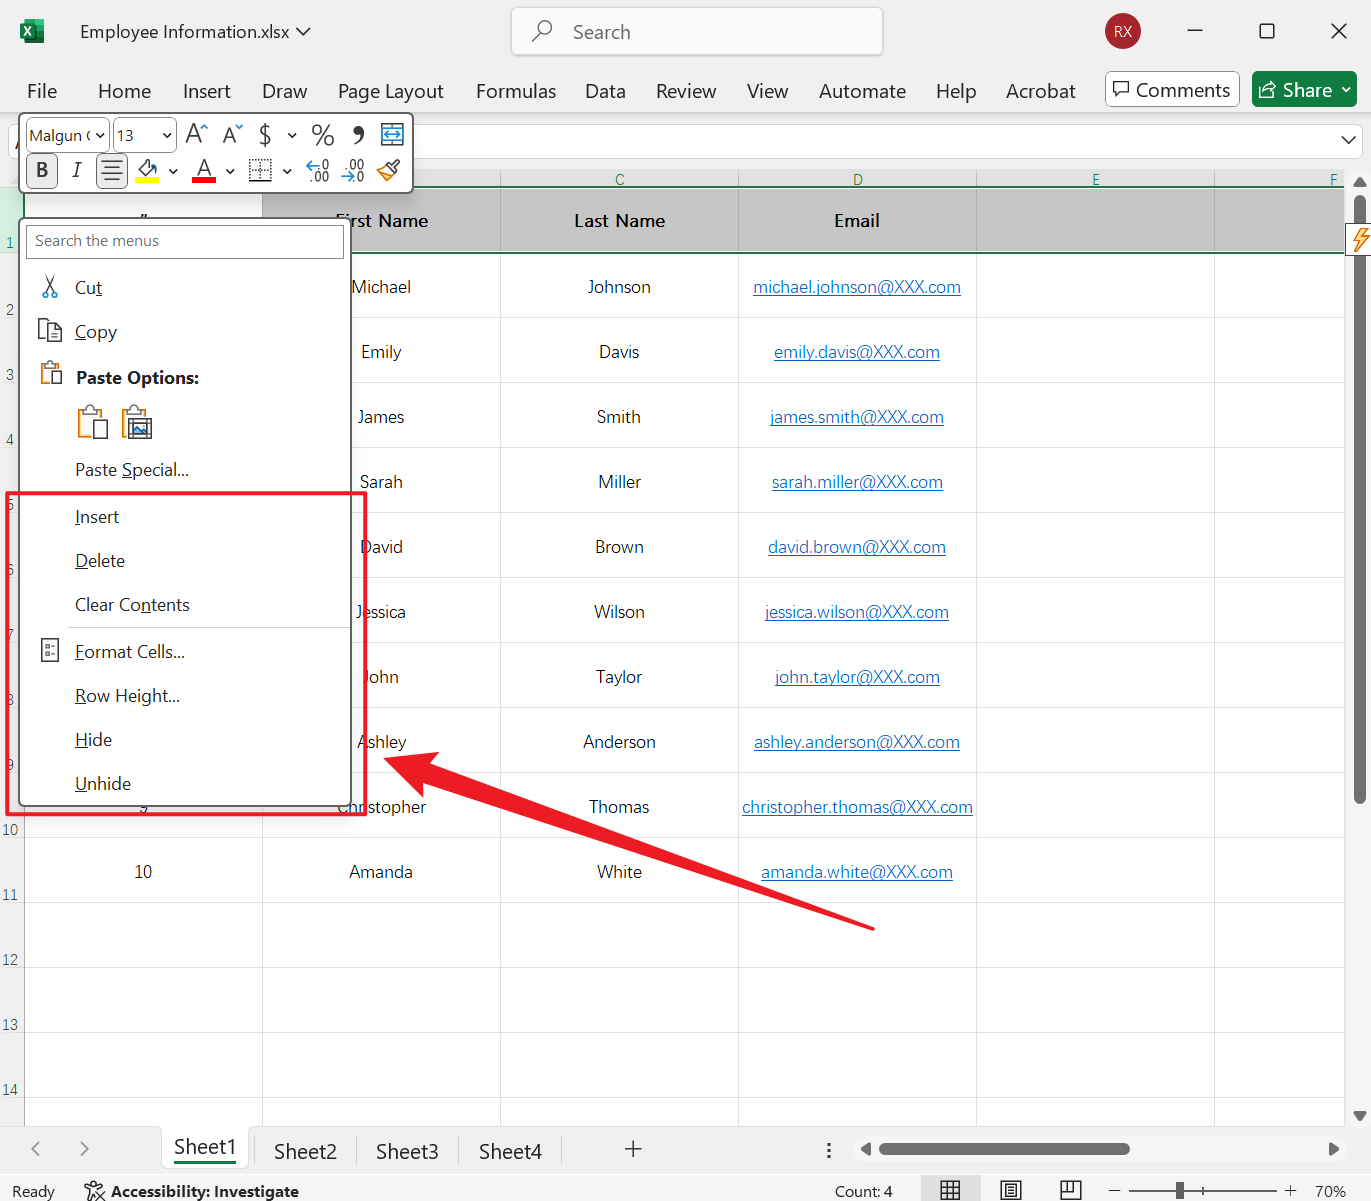Image resolution: width=1371 pixels, height=1201 pixels.
Task: Click the Increase Decimal icon
Action: click(x=318, y=171)
